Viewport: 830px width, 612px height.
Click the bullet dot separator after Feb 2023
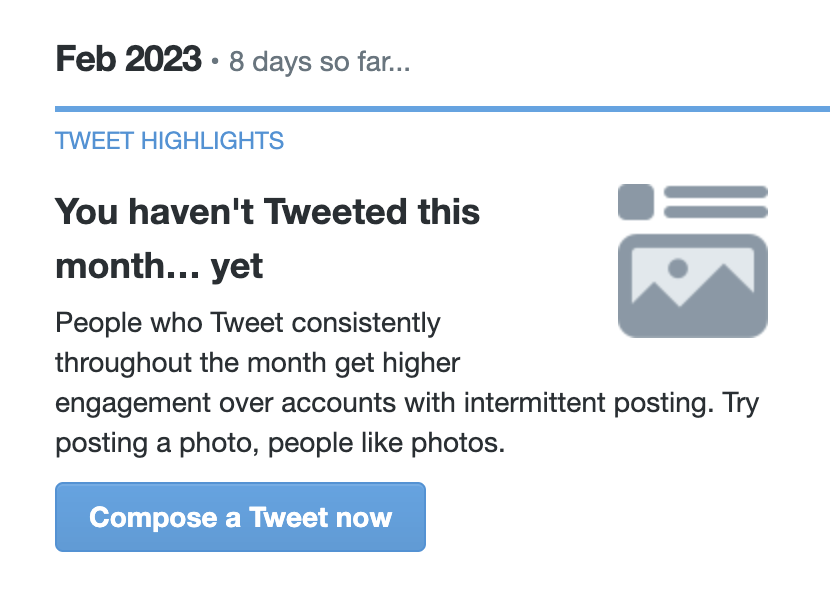[214, 61]
